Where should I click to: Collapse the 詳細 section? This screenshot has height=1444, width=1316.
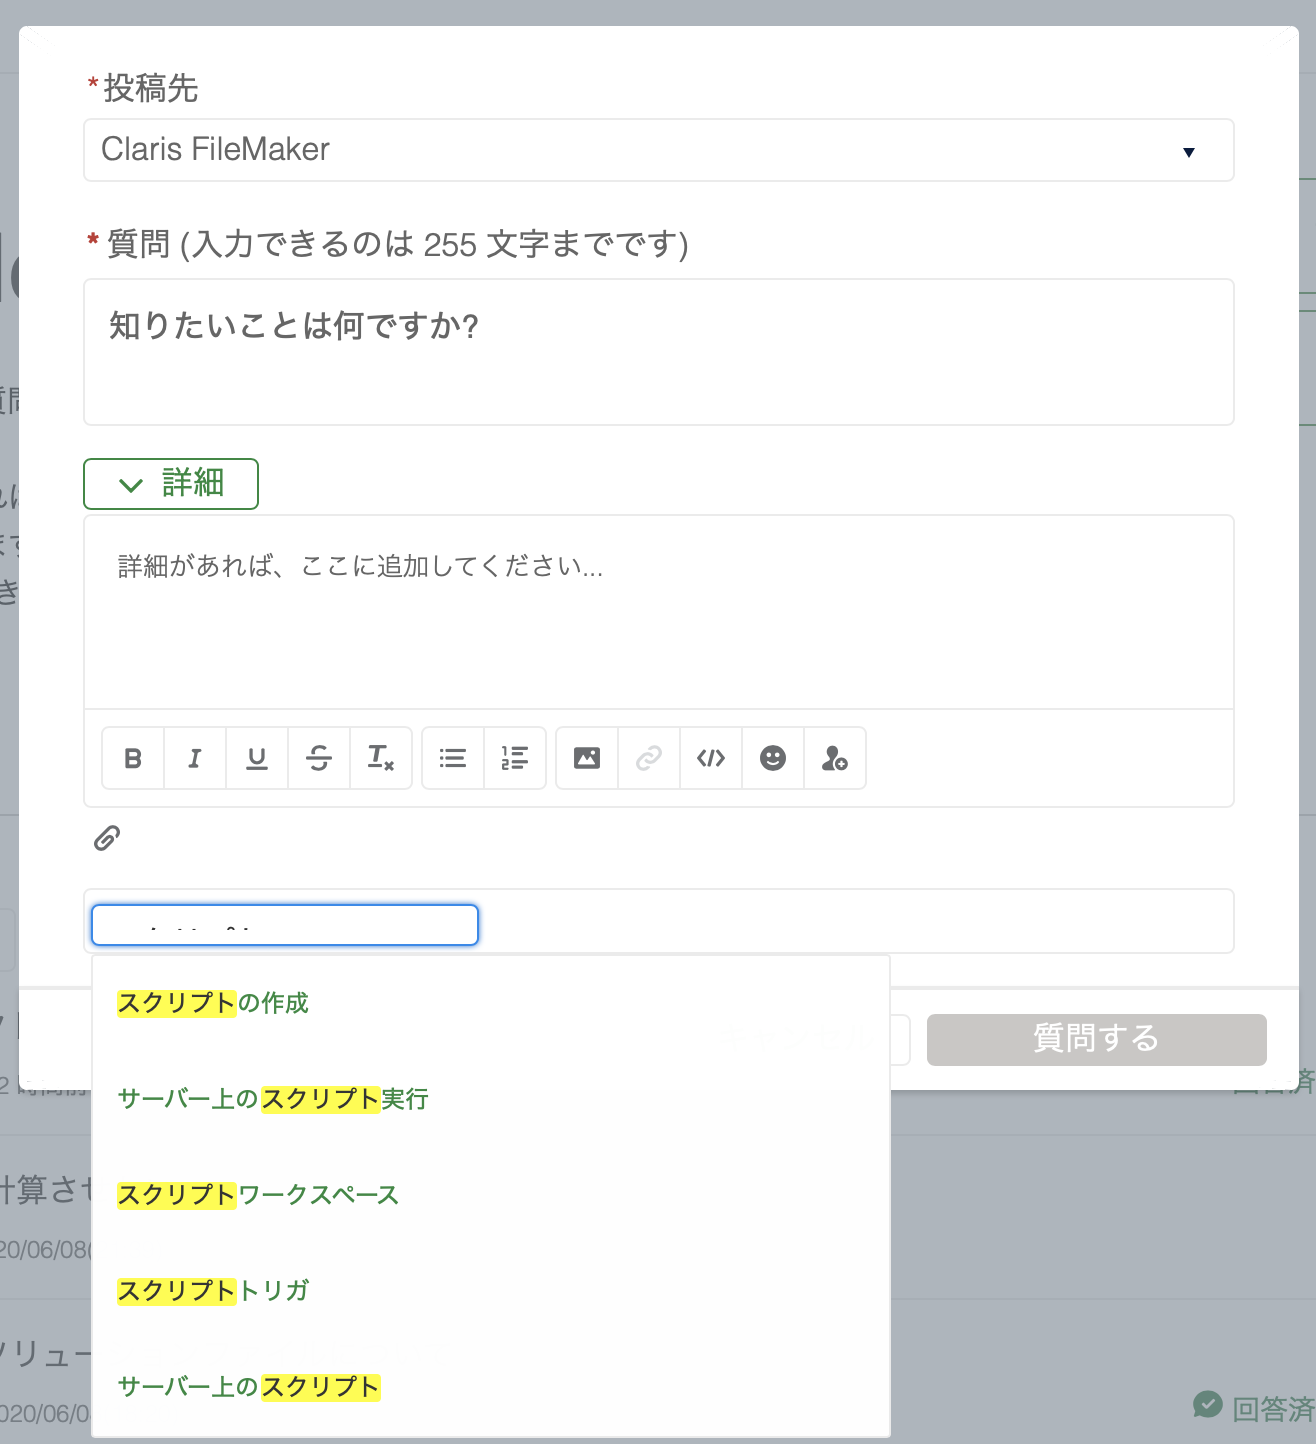171,484
